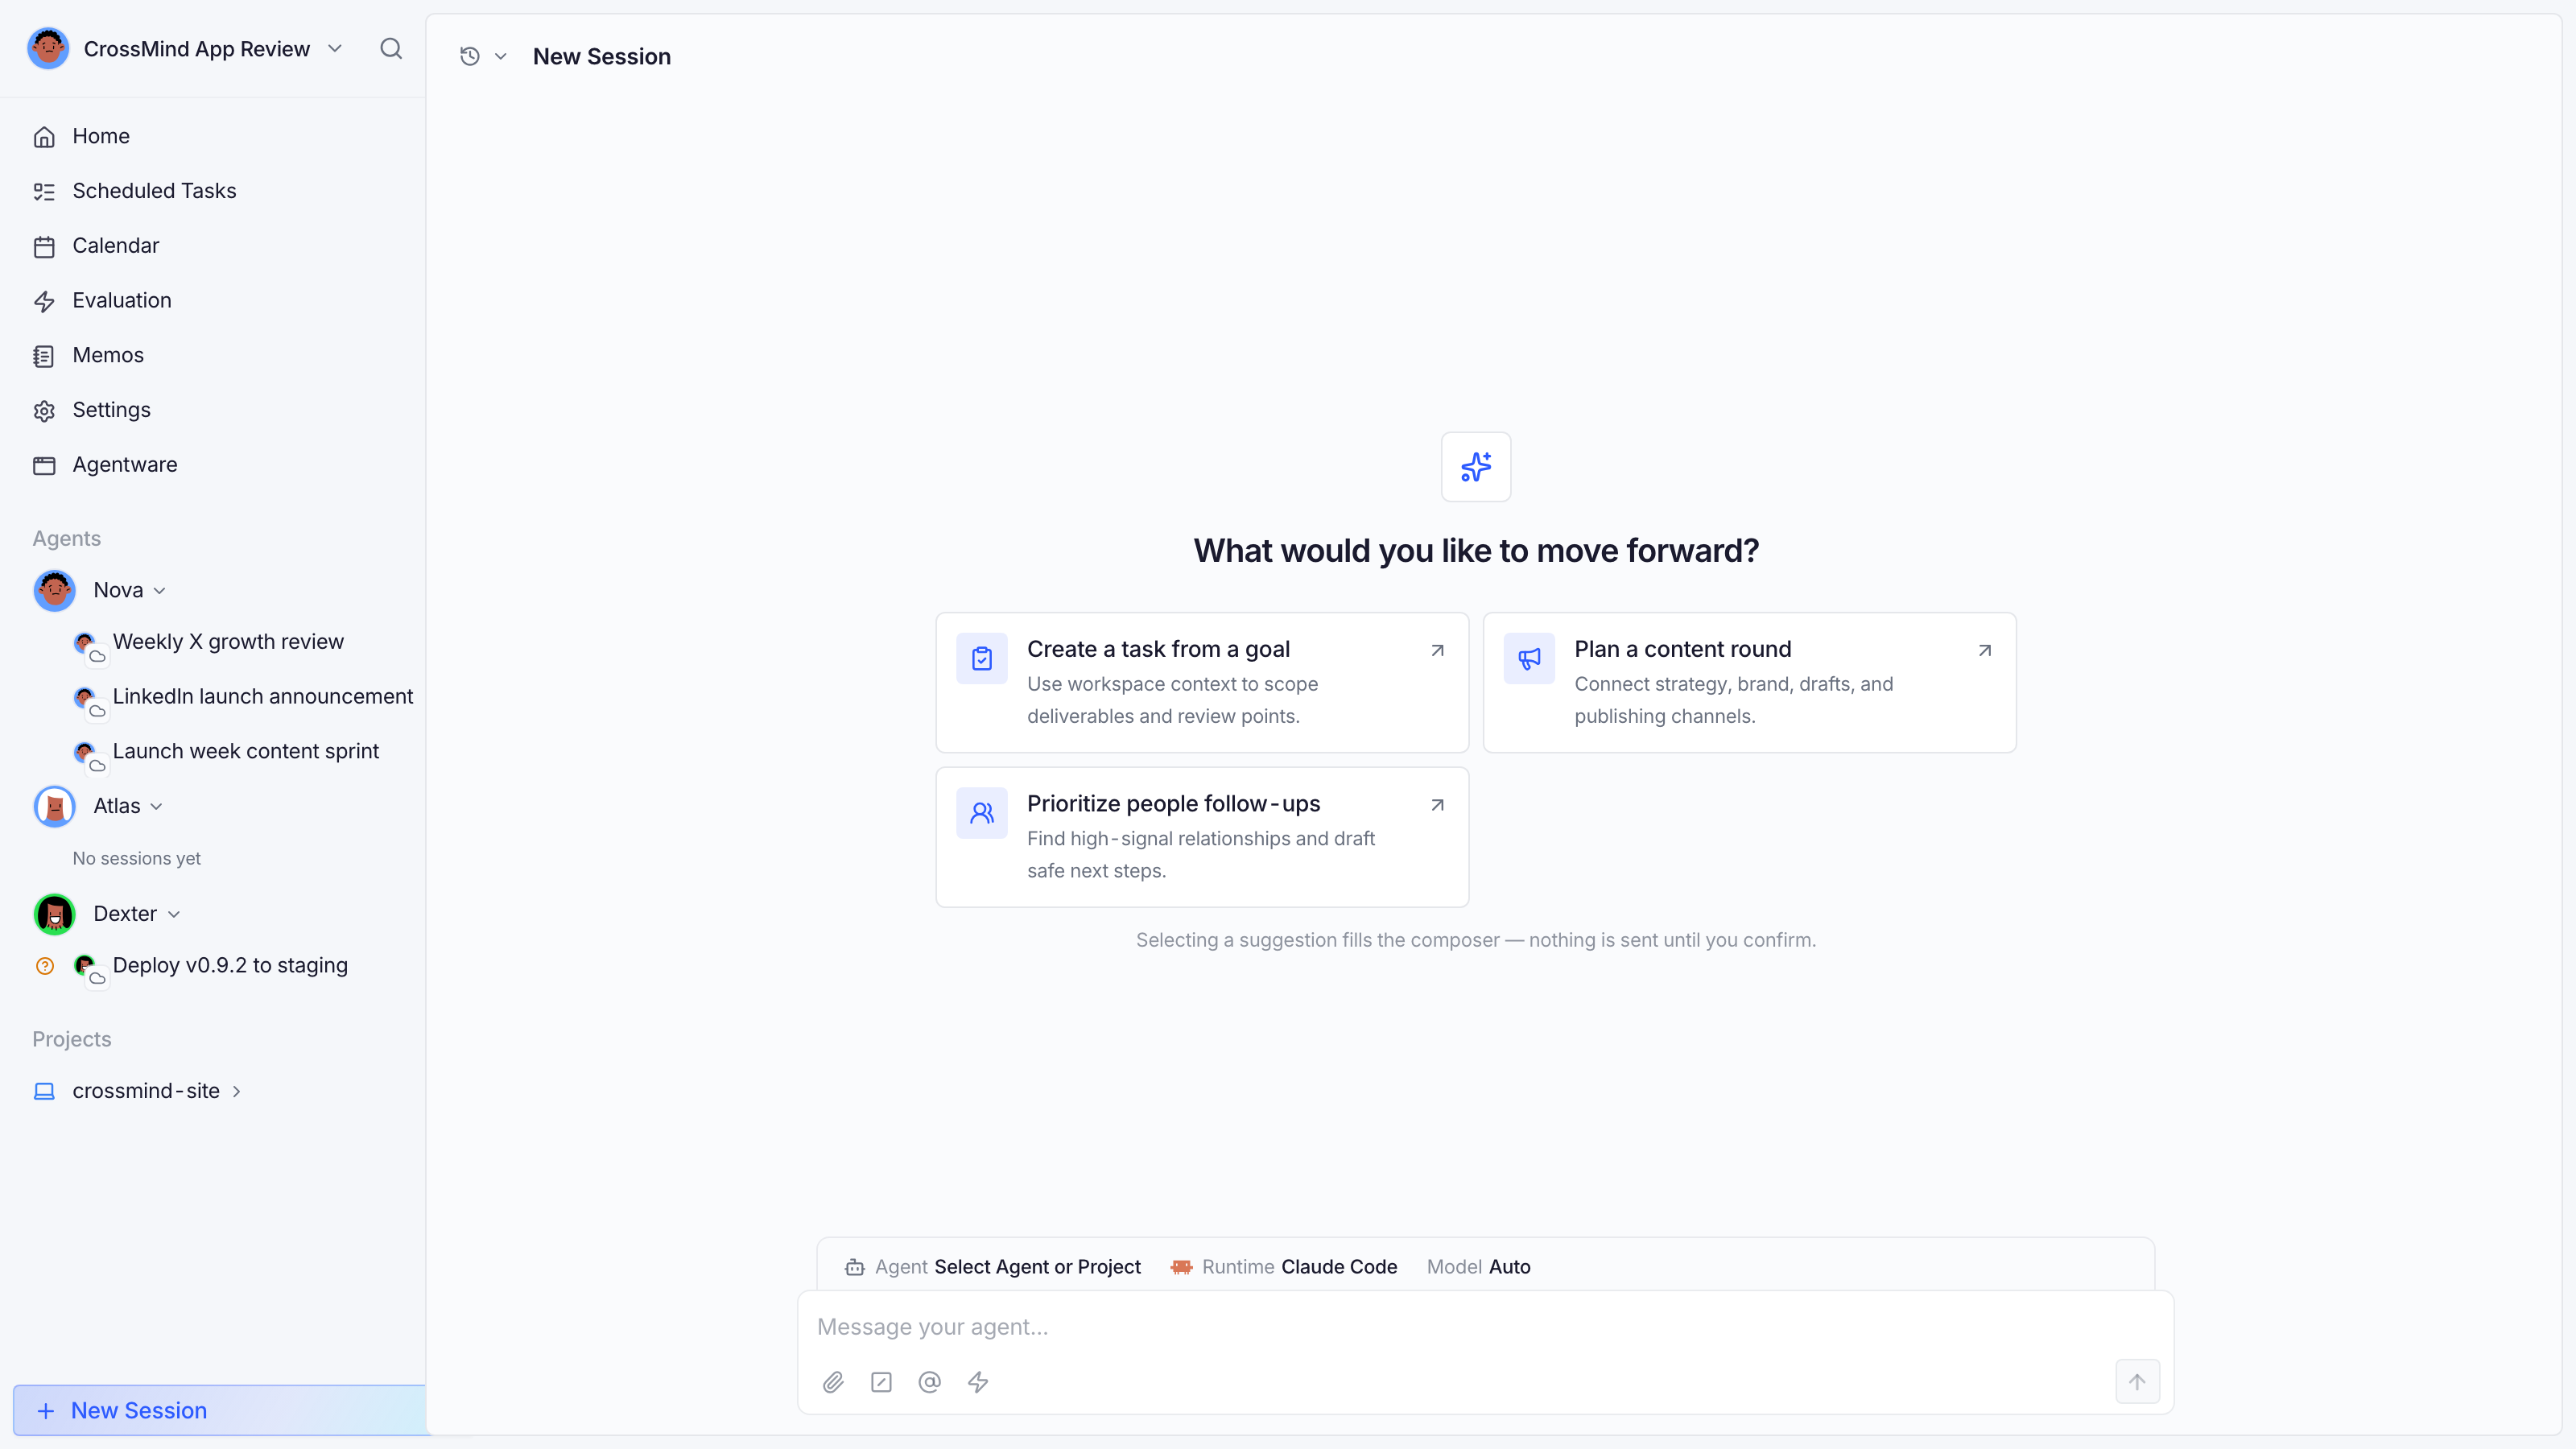Open Scheduled Tasks
Image resolution: width=2576 pixels, height=1449 pixels.
pos(213,191)
